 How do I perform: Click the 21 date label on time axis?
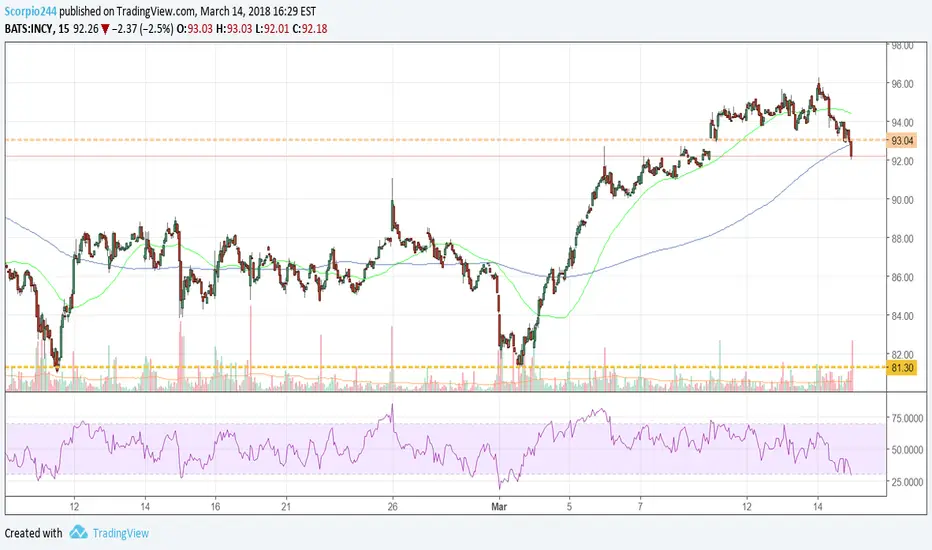tap(286, 507)
